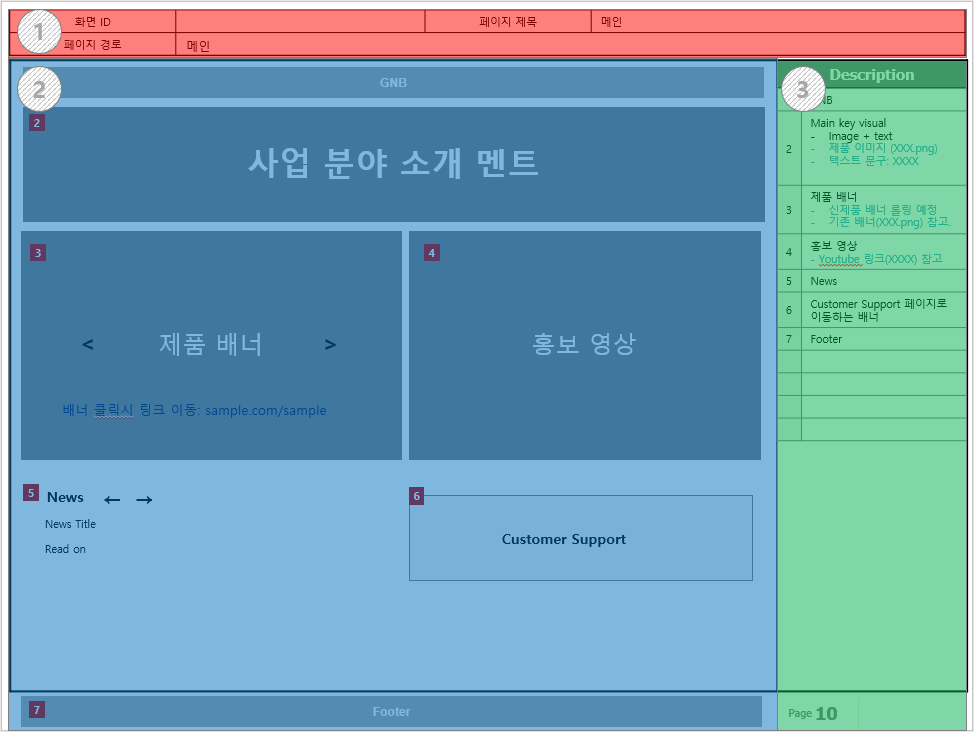Open the News Title item

click(x=70, y=524)
